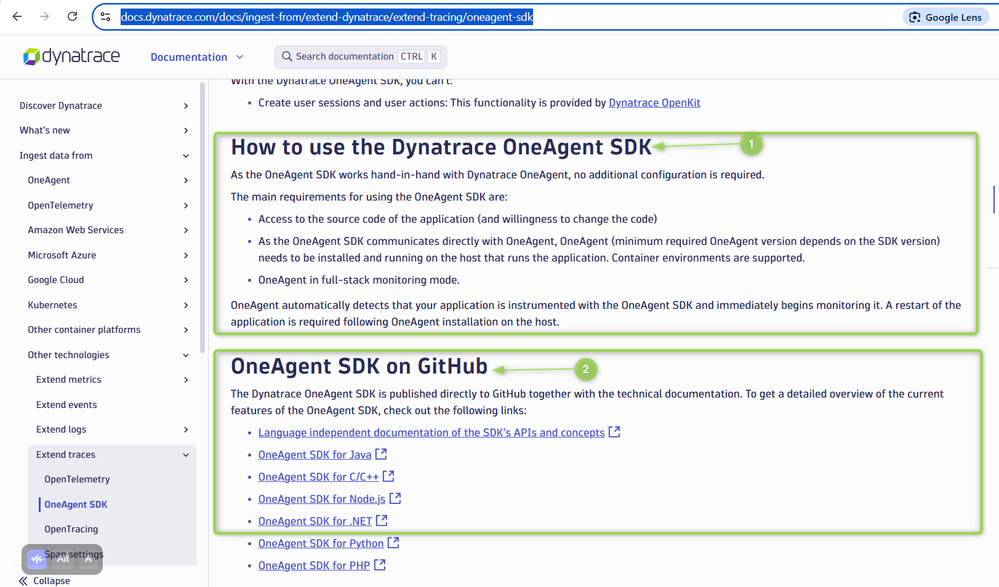Image resolution: width=999 pixels, height=587 pixels.
Task: Open Span settings sidebar item
Action: pos(74,554)
